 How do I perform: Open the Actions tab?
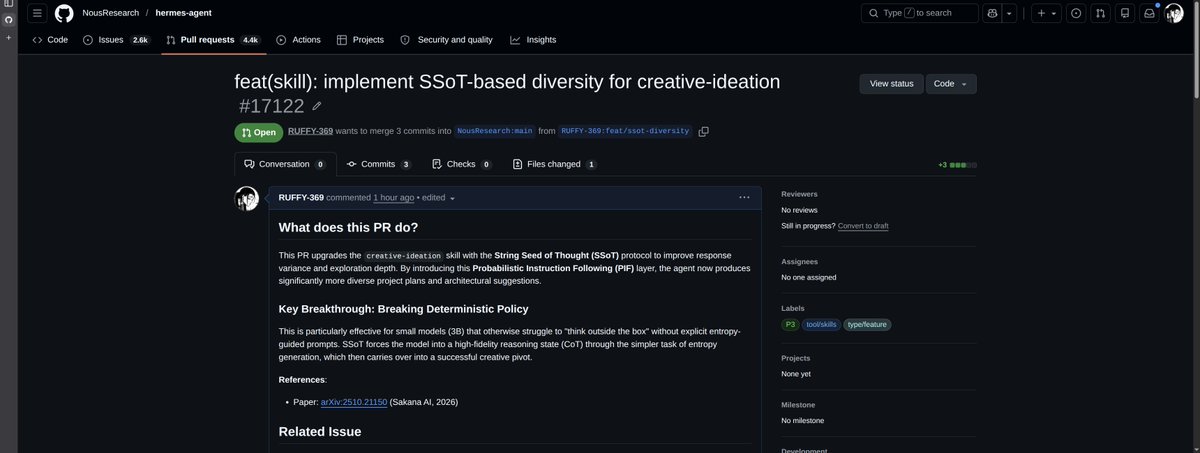pyautogui.click(x=298, y=40)
